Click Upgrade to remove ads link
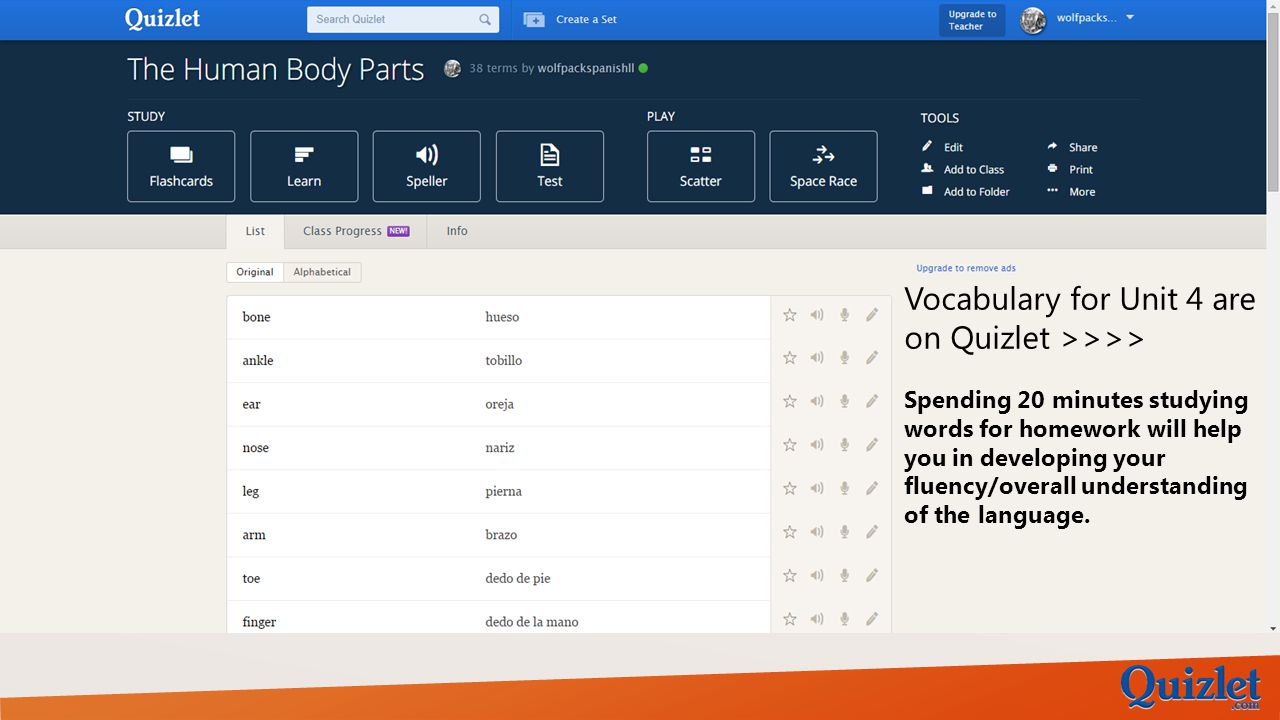Viewport: 1280px width, 720px height. [x=966, y=268]
